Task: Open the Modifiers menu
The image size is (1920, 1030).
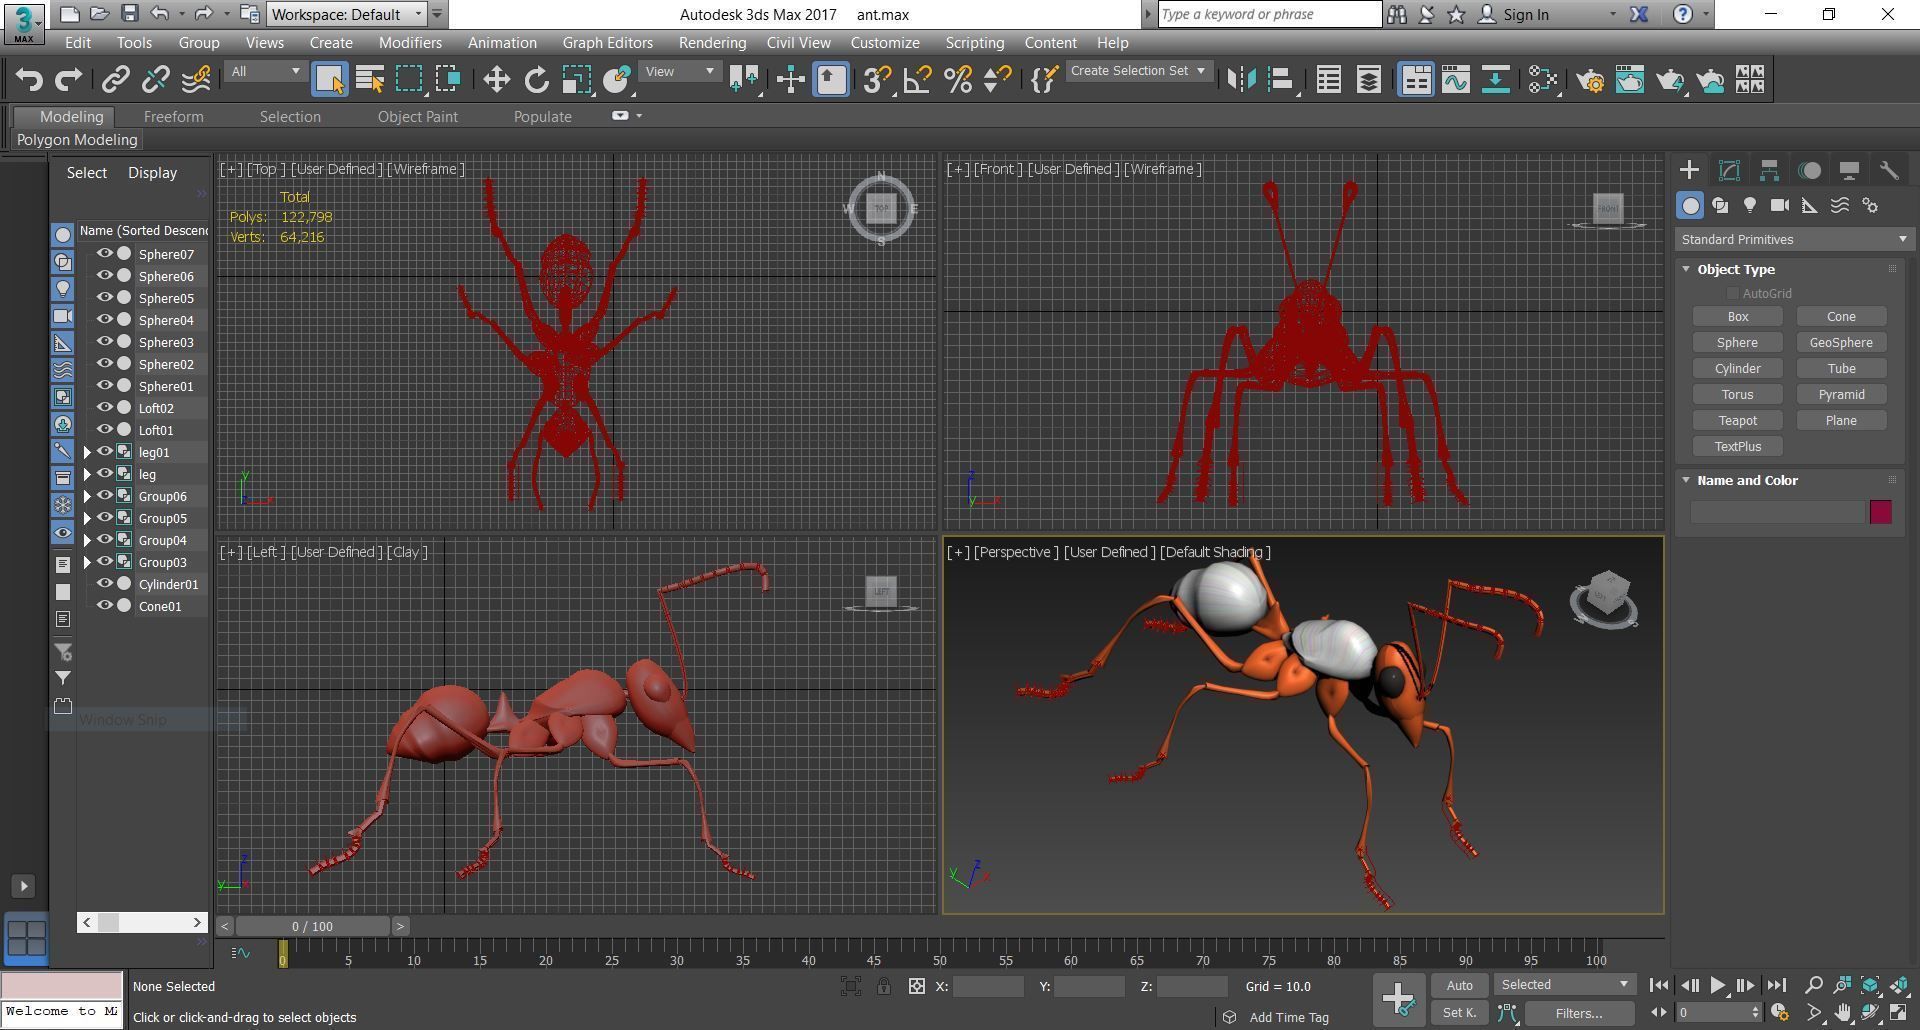Action: coord(410,43)
